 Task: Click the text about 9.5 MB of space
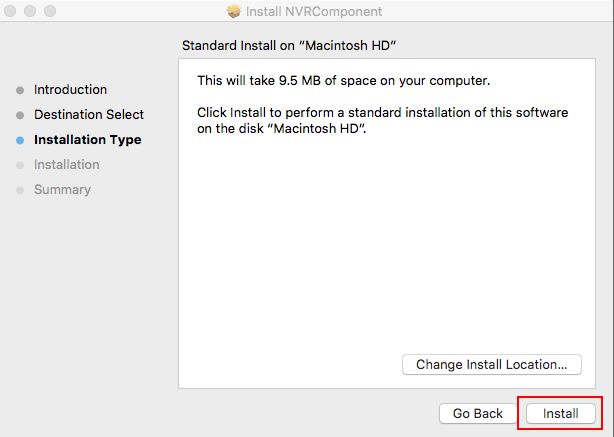click(x=343, y=81)
